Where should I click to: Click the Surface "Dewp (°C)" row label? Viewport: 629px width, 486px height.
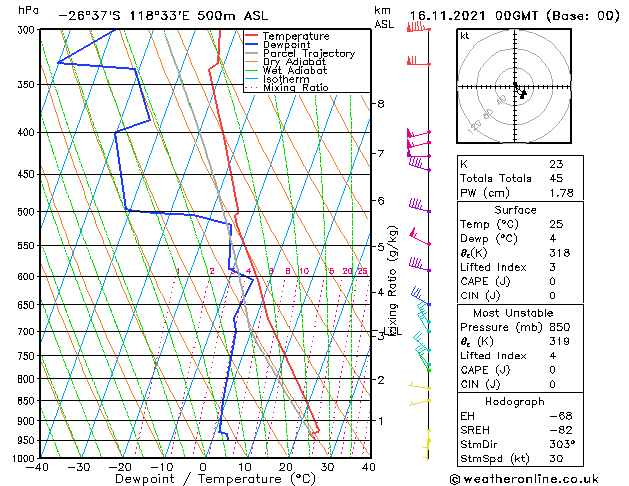point(489,239)
